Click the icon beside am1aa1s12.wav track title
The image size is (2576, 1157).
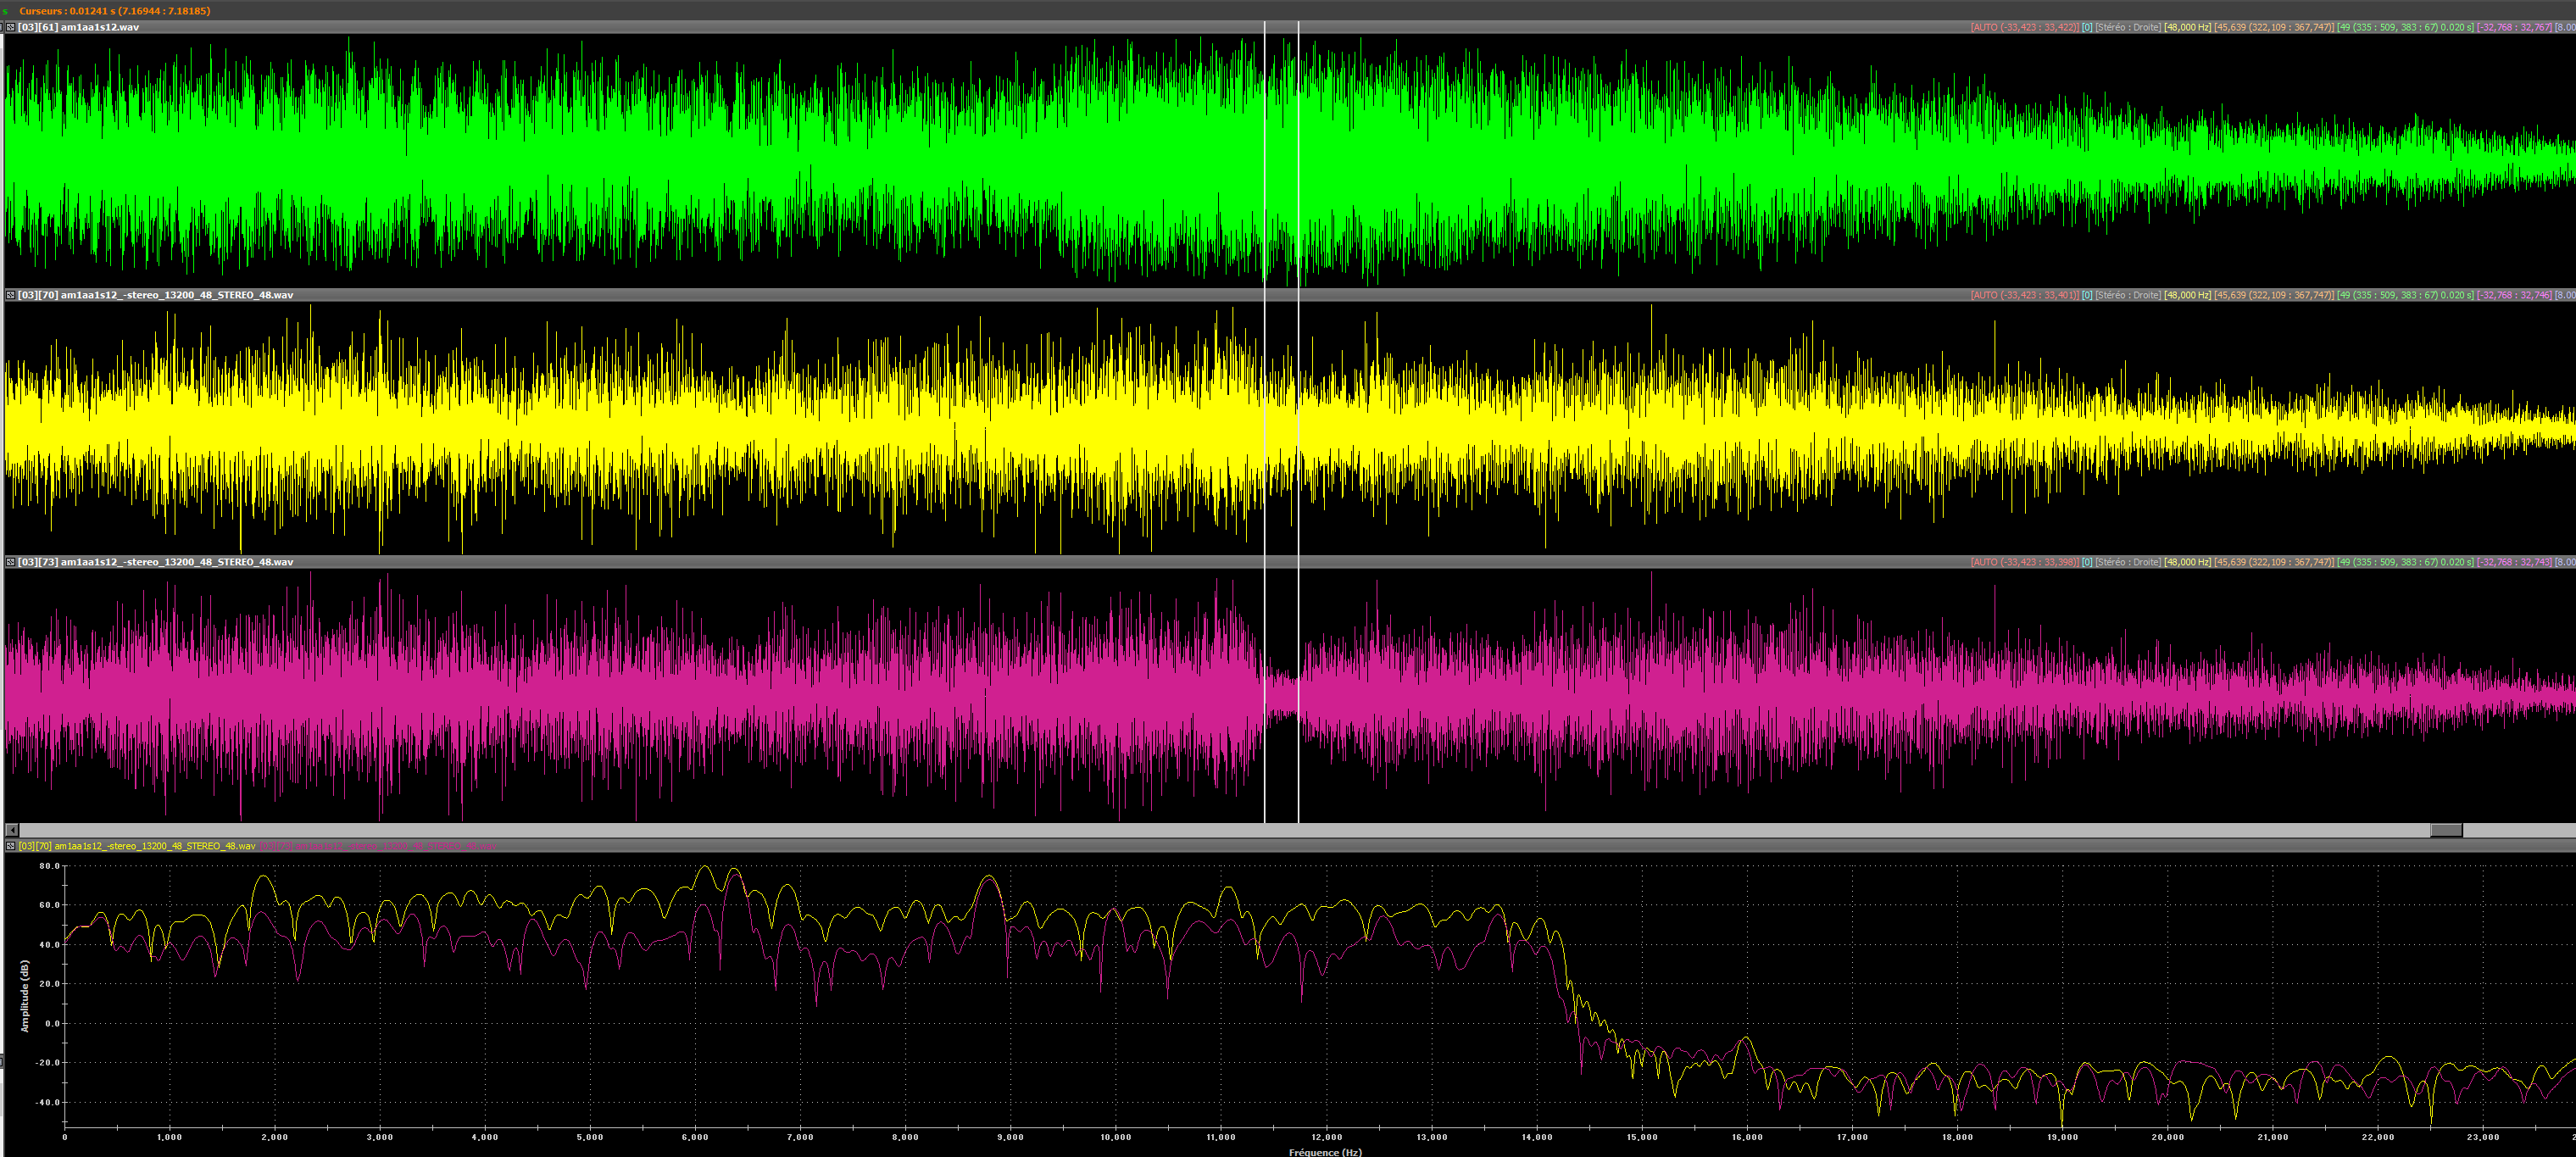point(10,27)
